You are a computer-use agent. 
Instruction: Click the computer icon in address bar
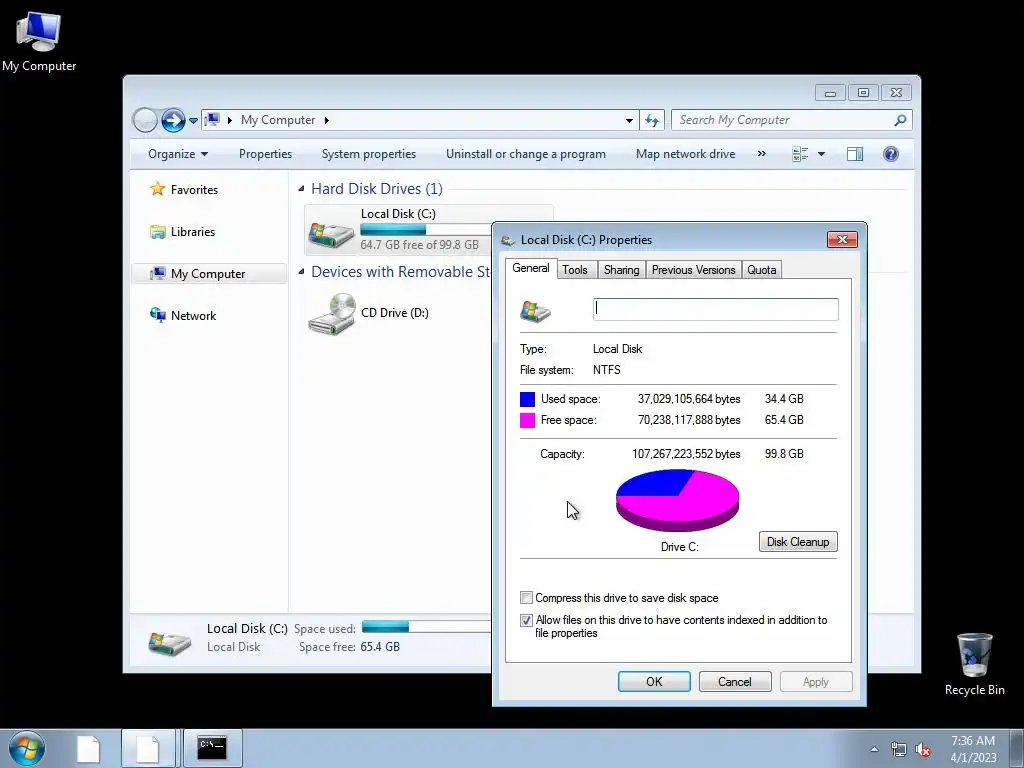tap(212, 120)
